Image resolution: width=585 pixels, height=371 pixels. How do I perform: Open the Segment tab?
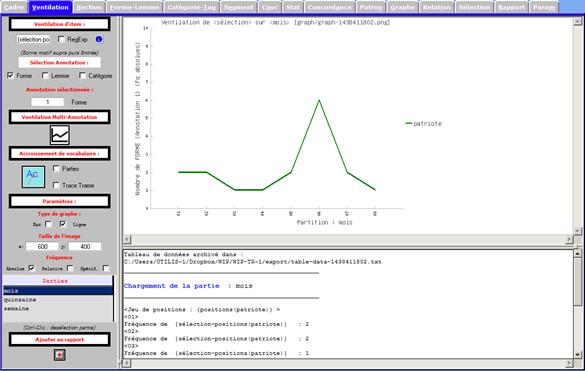(239, 7)
